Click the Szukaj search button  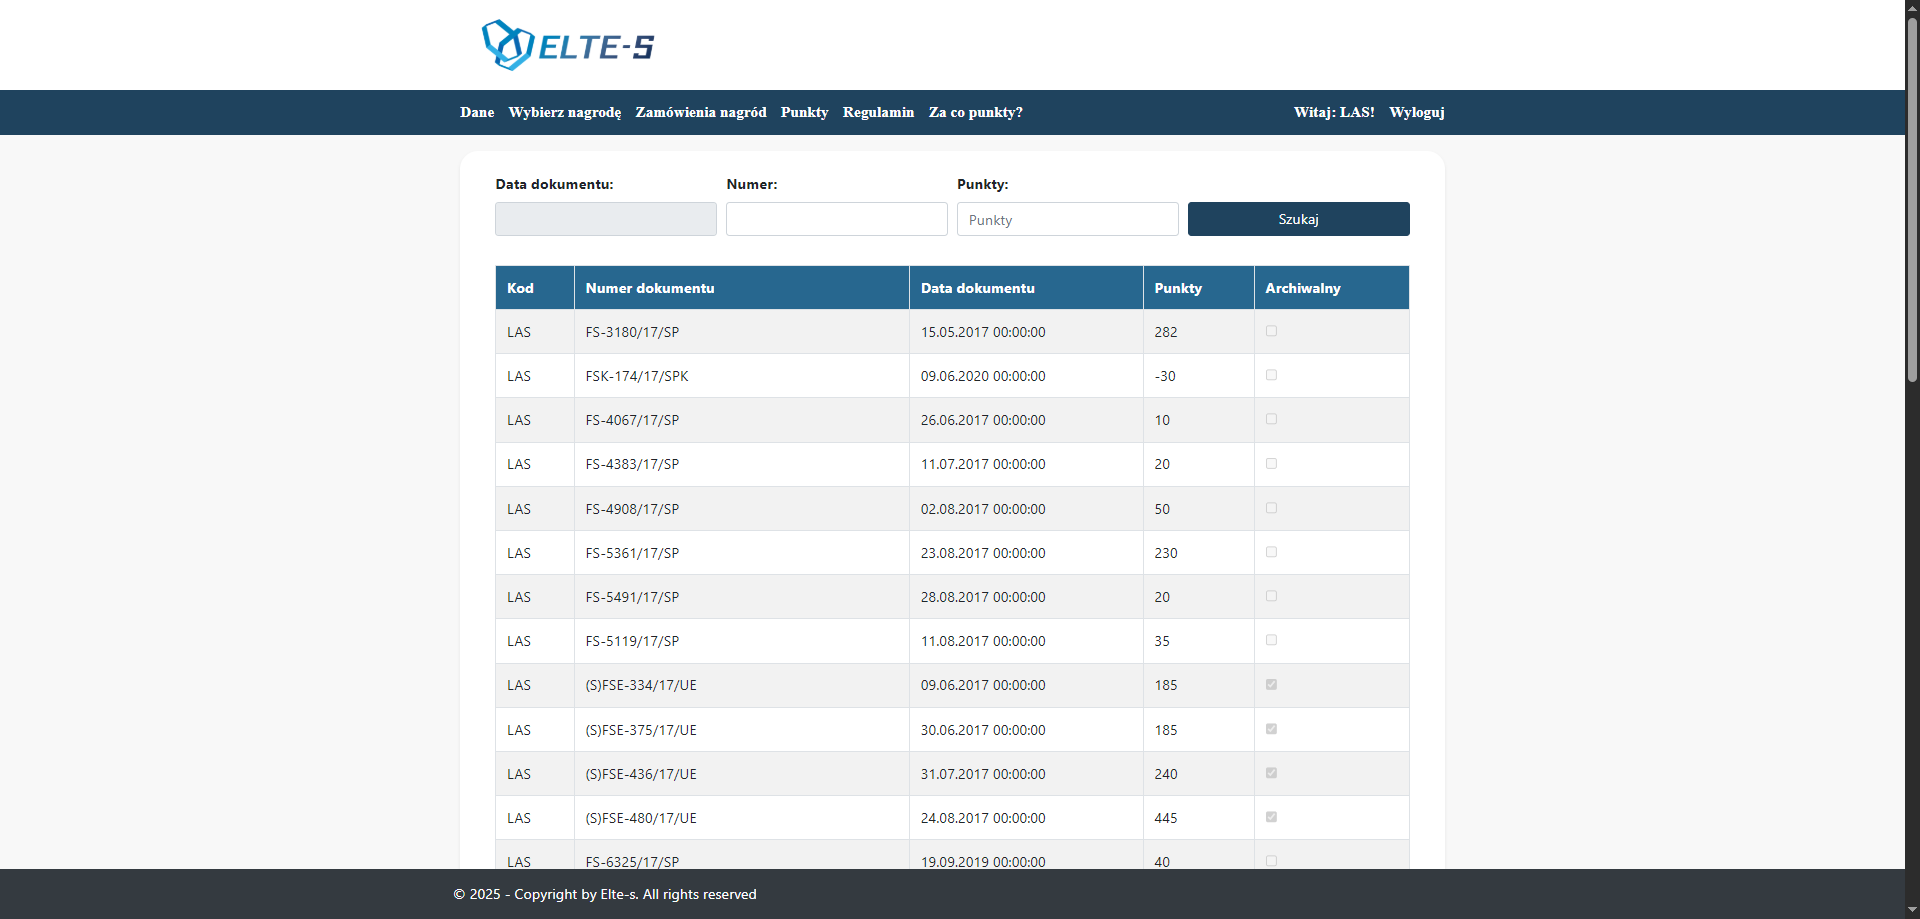1298,219
